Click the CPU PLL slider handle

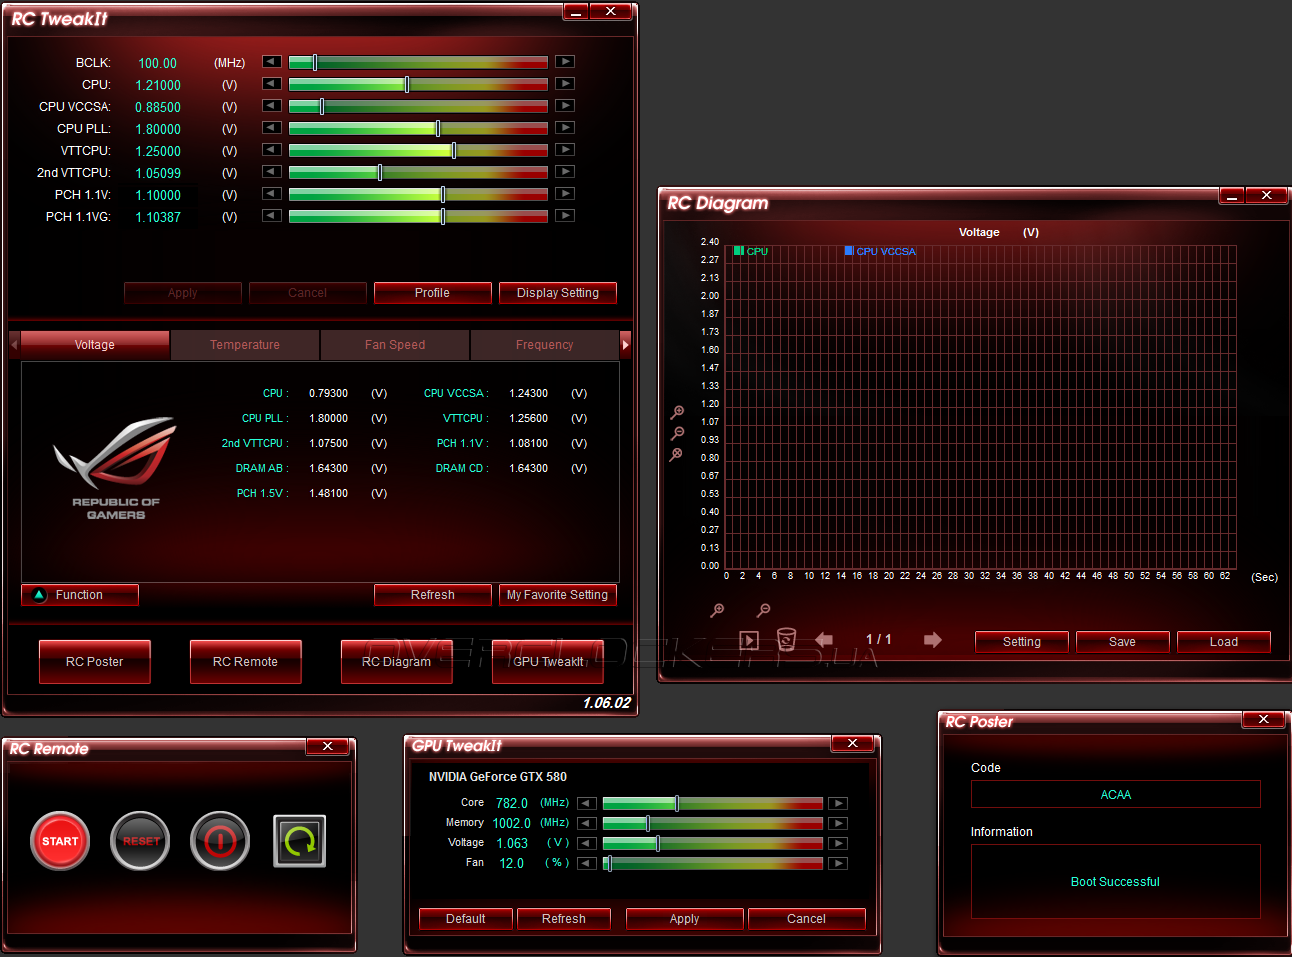point(437,128)
